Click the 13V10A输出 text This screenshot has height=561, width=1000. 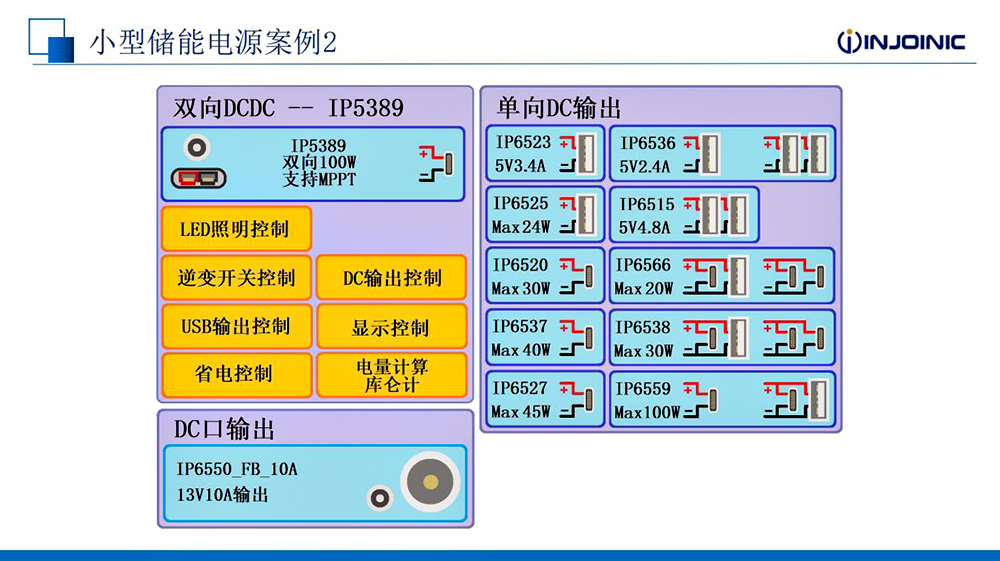(223, 495)
